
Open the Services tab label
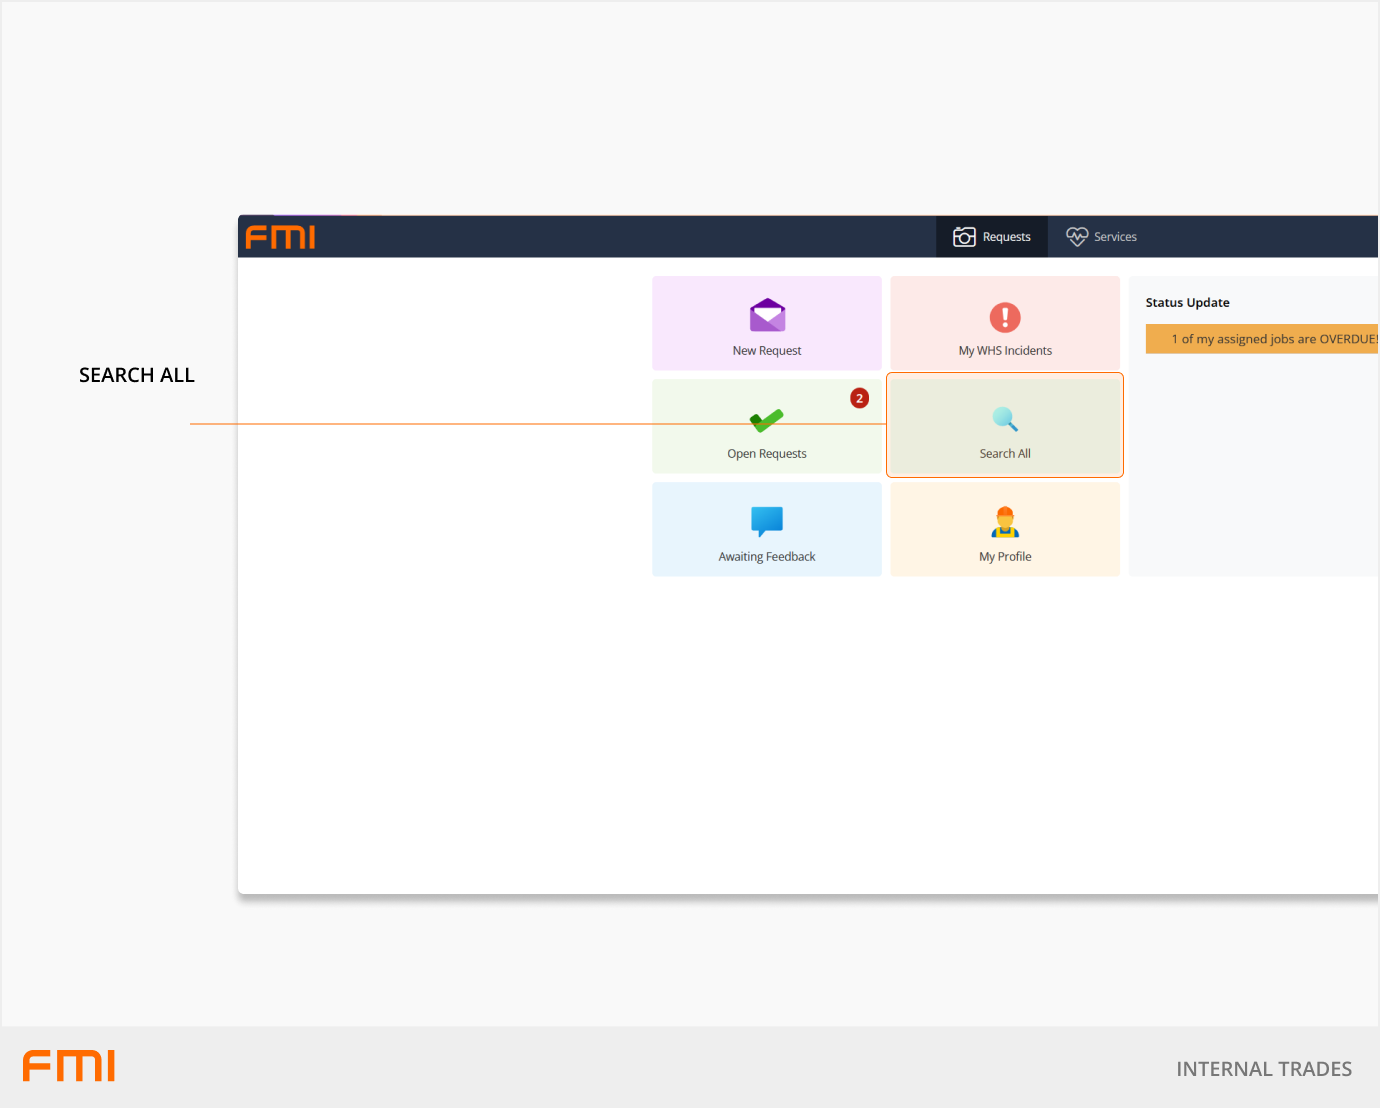coord(1115,237)
